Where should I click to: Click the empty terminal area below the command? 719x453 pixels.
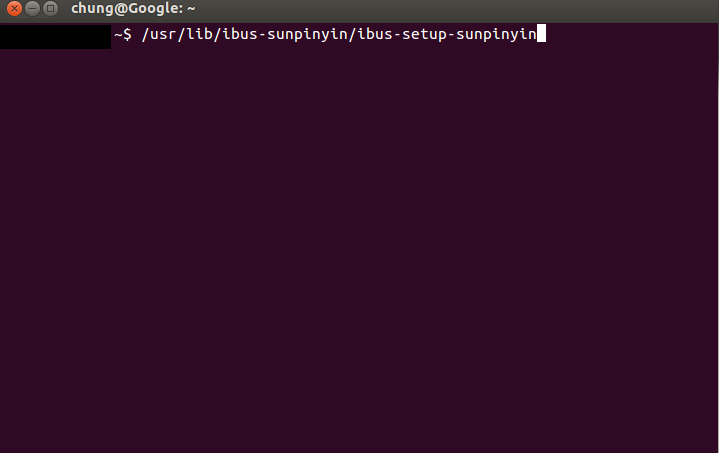click(x=360, y=248)
